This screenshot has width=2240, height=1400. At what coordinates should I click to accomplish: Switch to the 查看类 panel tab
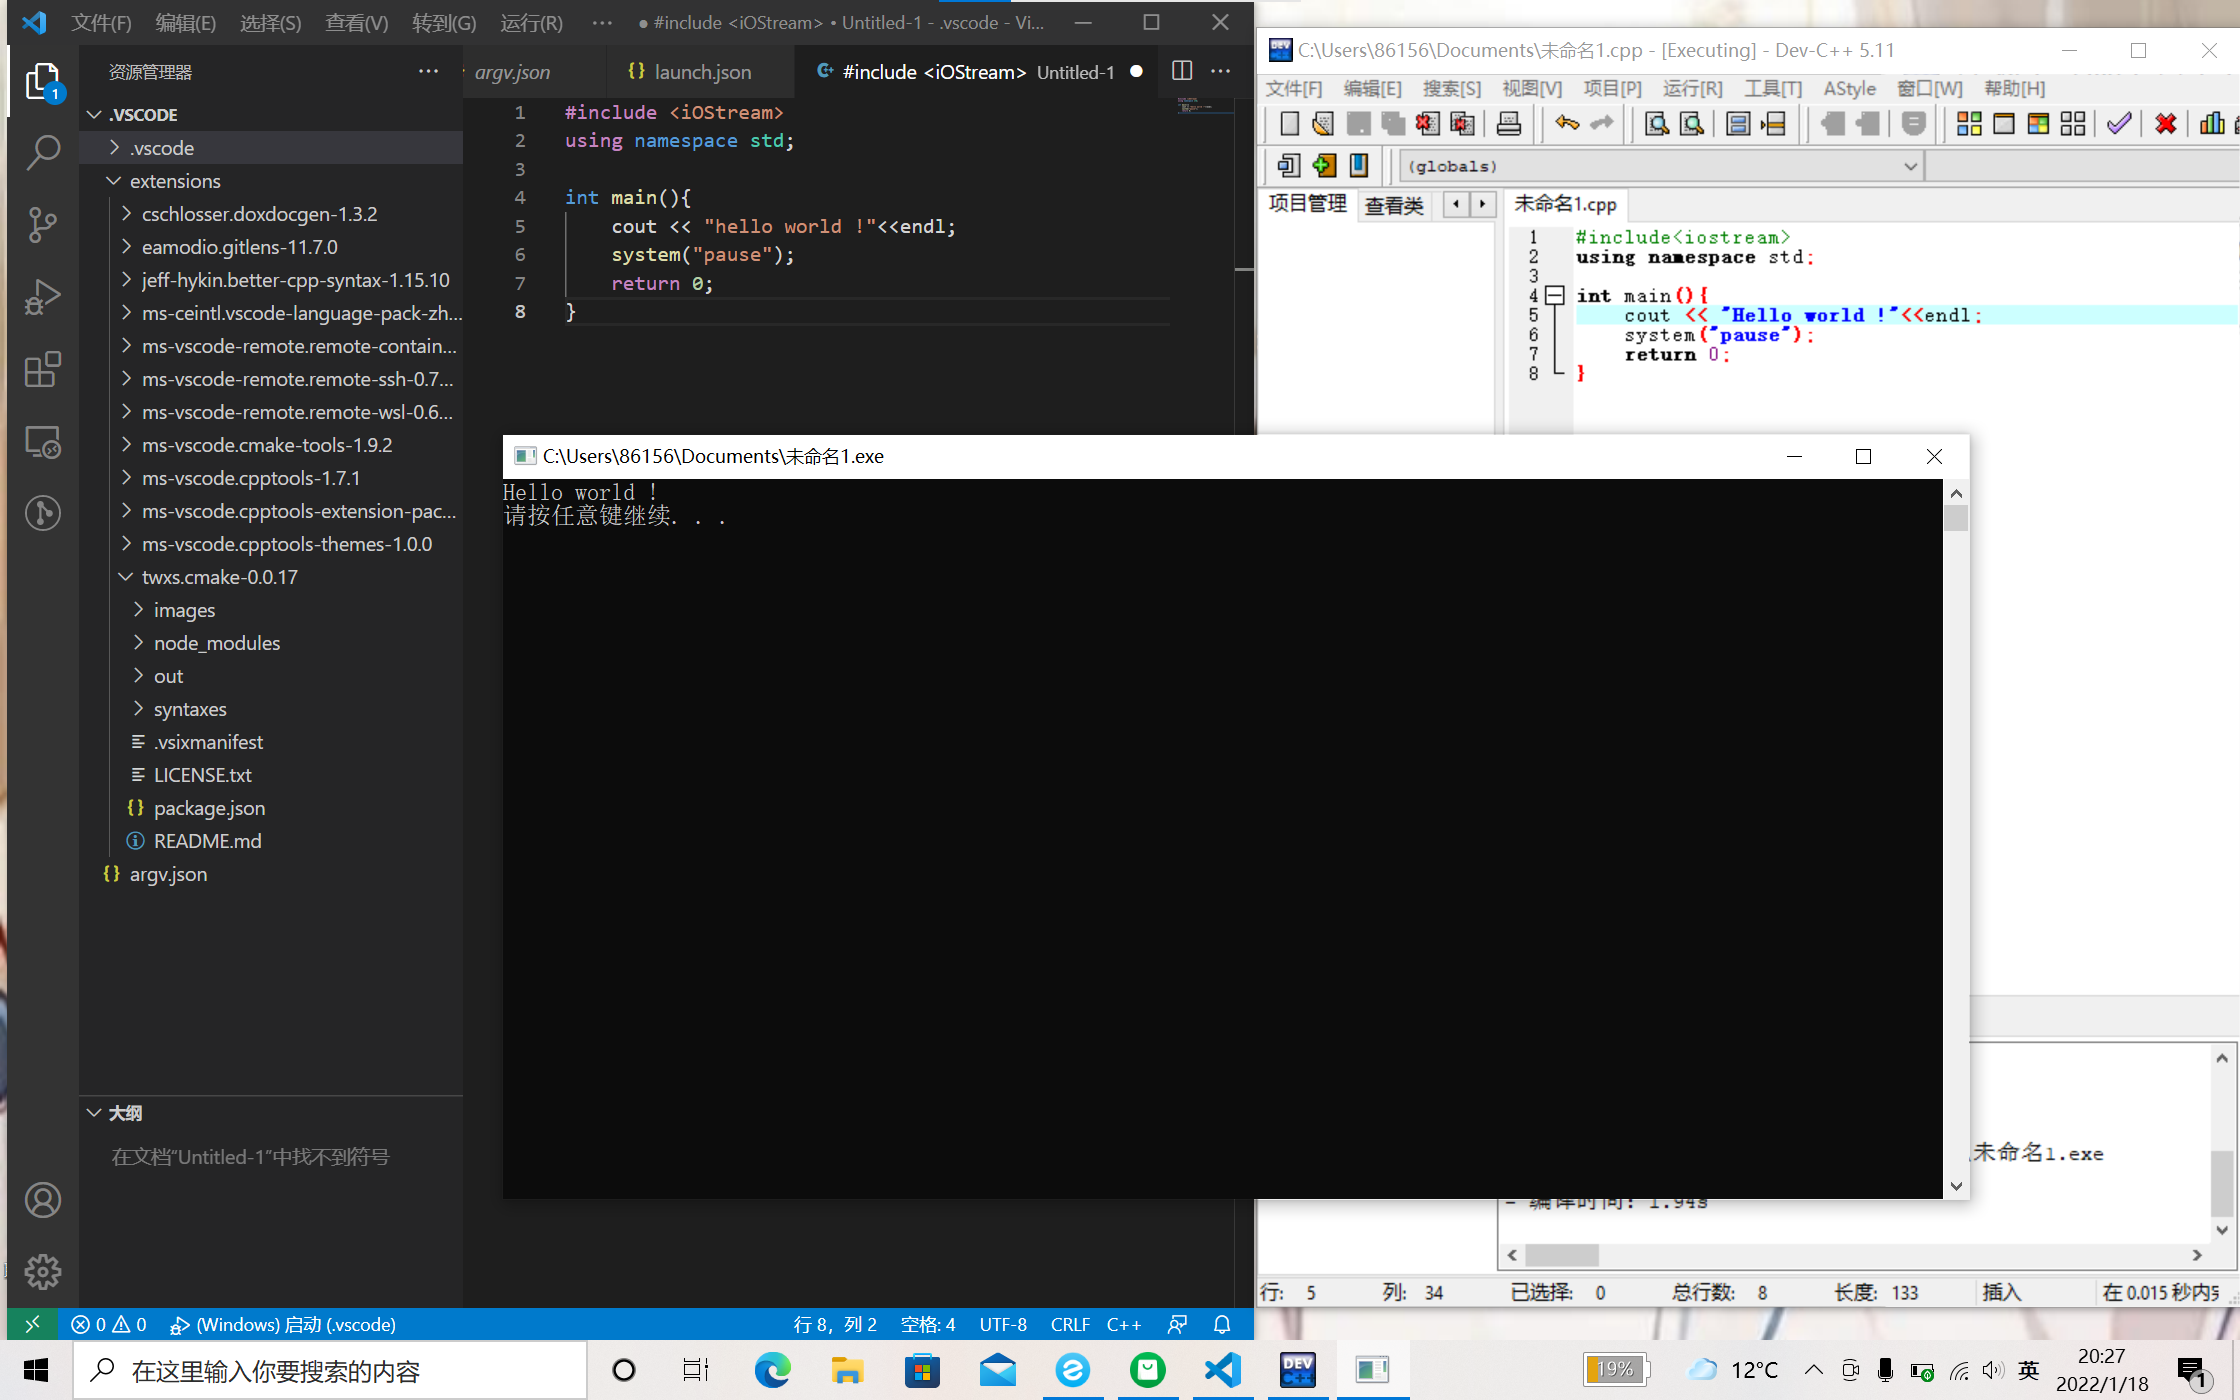click(1394, 205)
